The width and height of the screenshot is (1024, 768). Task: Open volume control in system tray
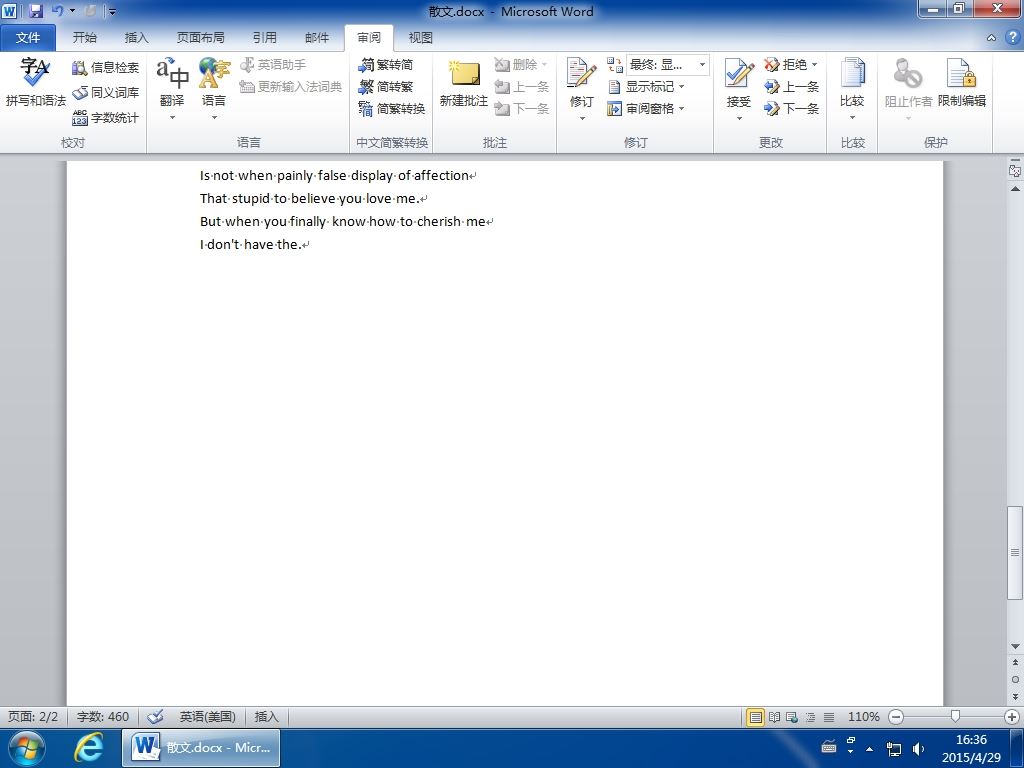(918, 749)
